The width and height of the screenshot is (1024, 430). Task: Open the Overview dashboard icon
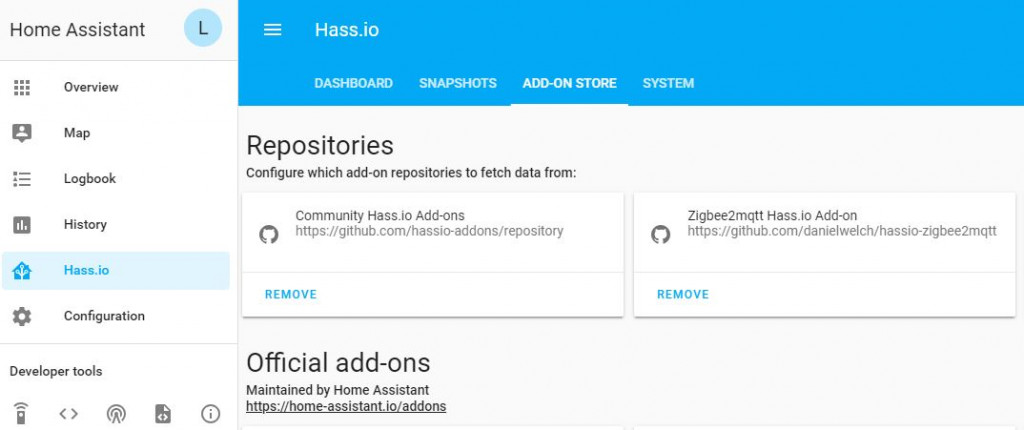tap(22, 87)
